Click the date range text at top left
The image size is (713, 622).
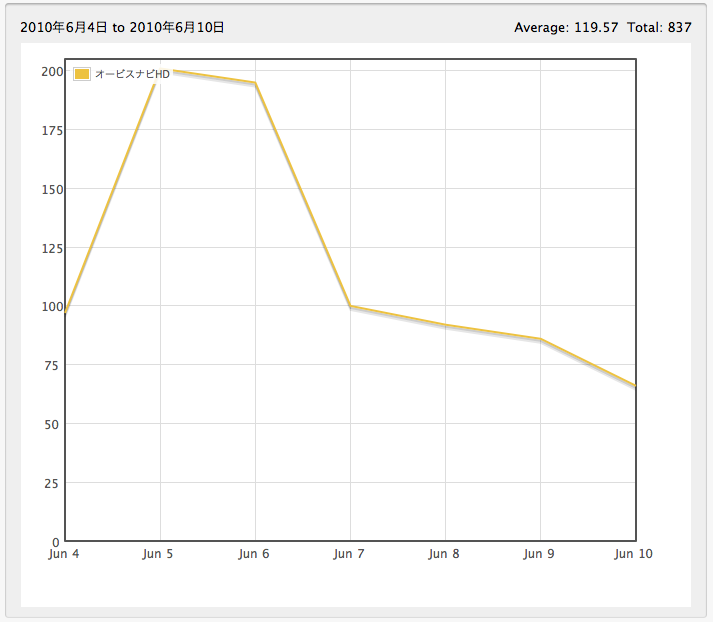coord(122,28)
